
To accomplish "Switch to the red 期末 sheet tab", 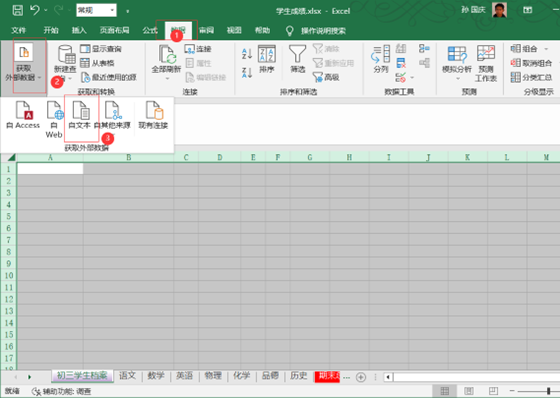I will tap(327, 376).
